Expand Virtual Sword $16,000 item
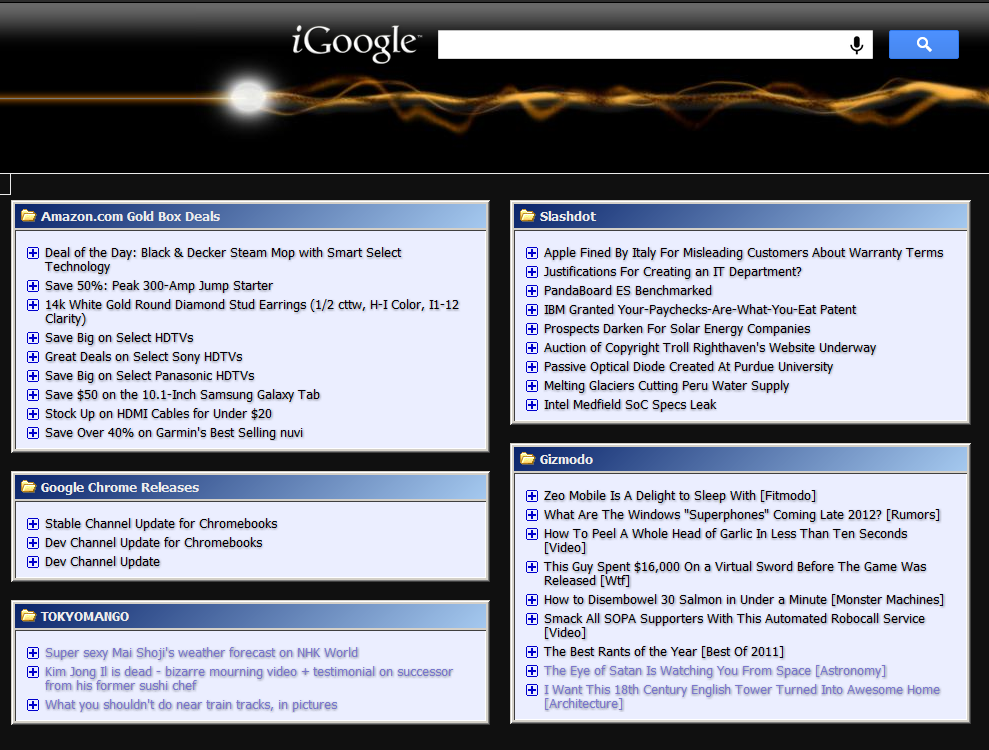Screen dimensions: 989x750 tap(532, 566)
